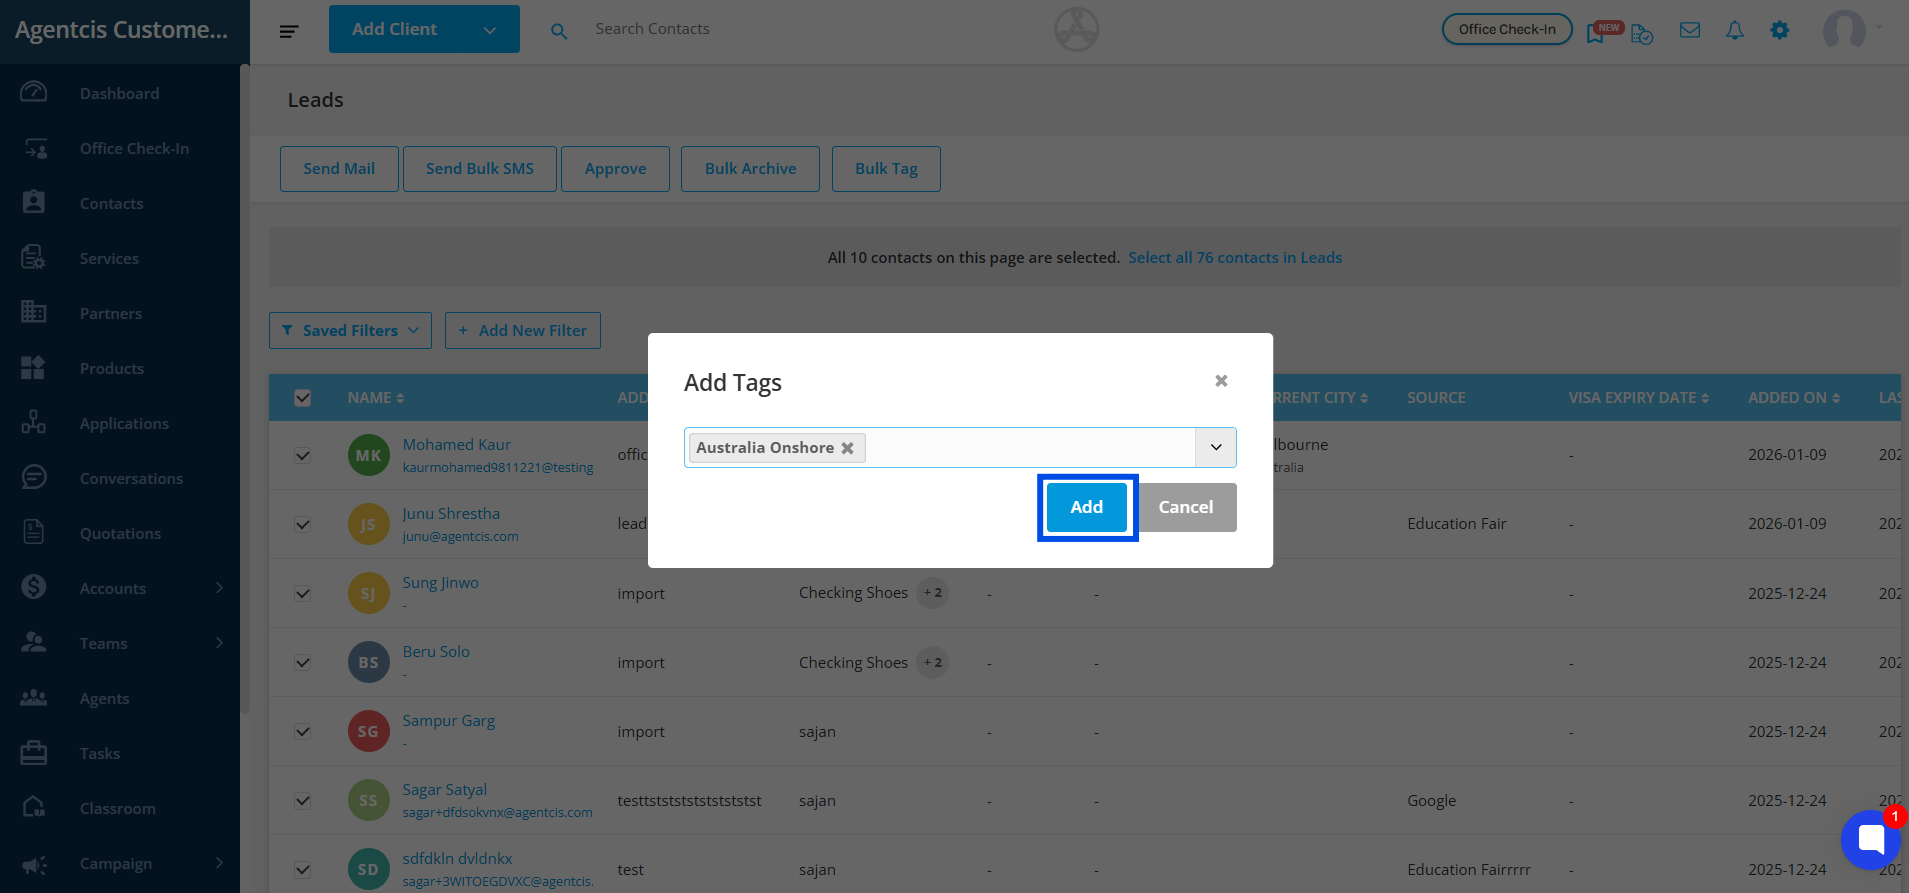The width and height of the screenshot is (1909, 893).
Task: Sort the table by ADDED ON column
Action: click(1794, 398)
